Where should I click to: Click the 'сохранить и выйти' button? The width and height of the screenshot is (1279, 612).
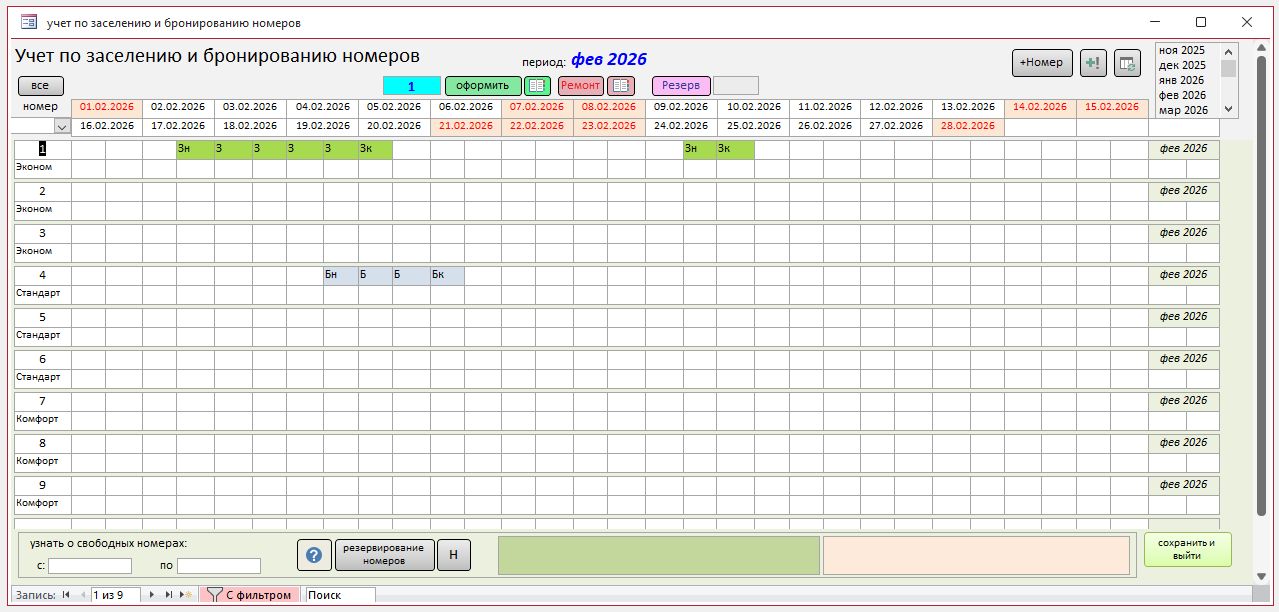[x=1187, y=550]
